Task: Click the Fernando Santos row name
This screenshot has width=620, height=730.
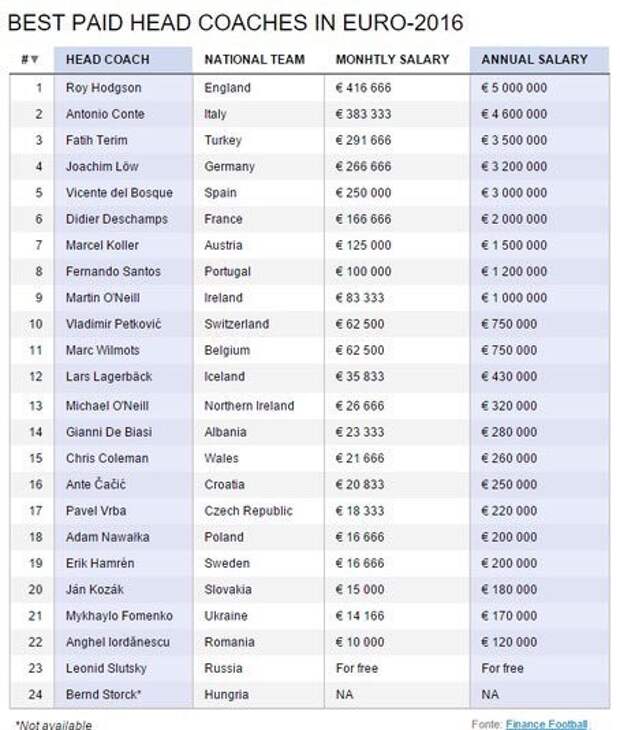Action: point(113,271)
